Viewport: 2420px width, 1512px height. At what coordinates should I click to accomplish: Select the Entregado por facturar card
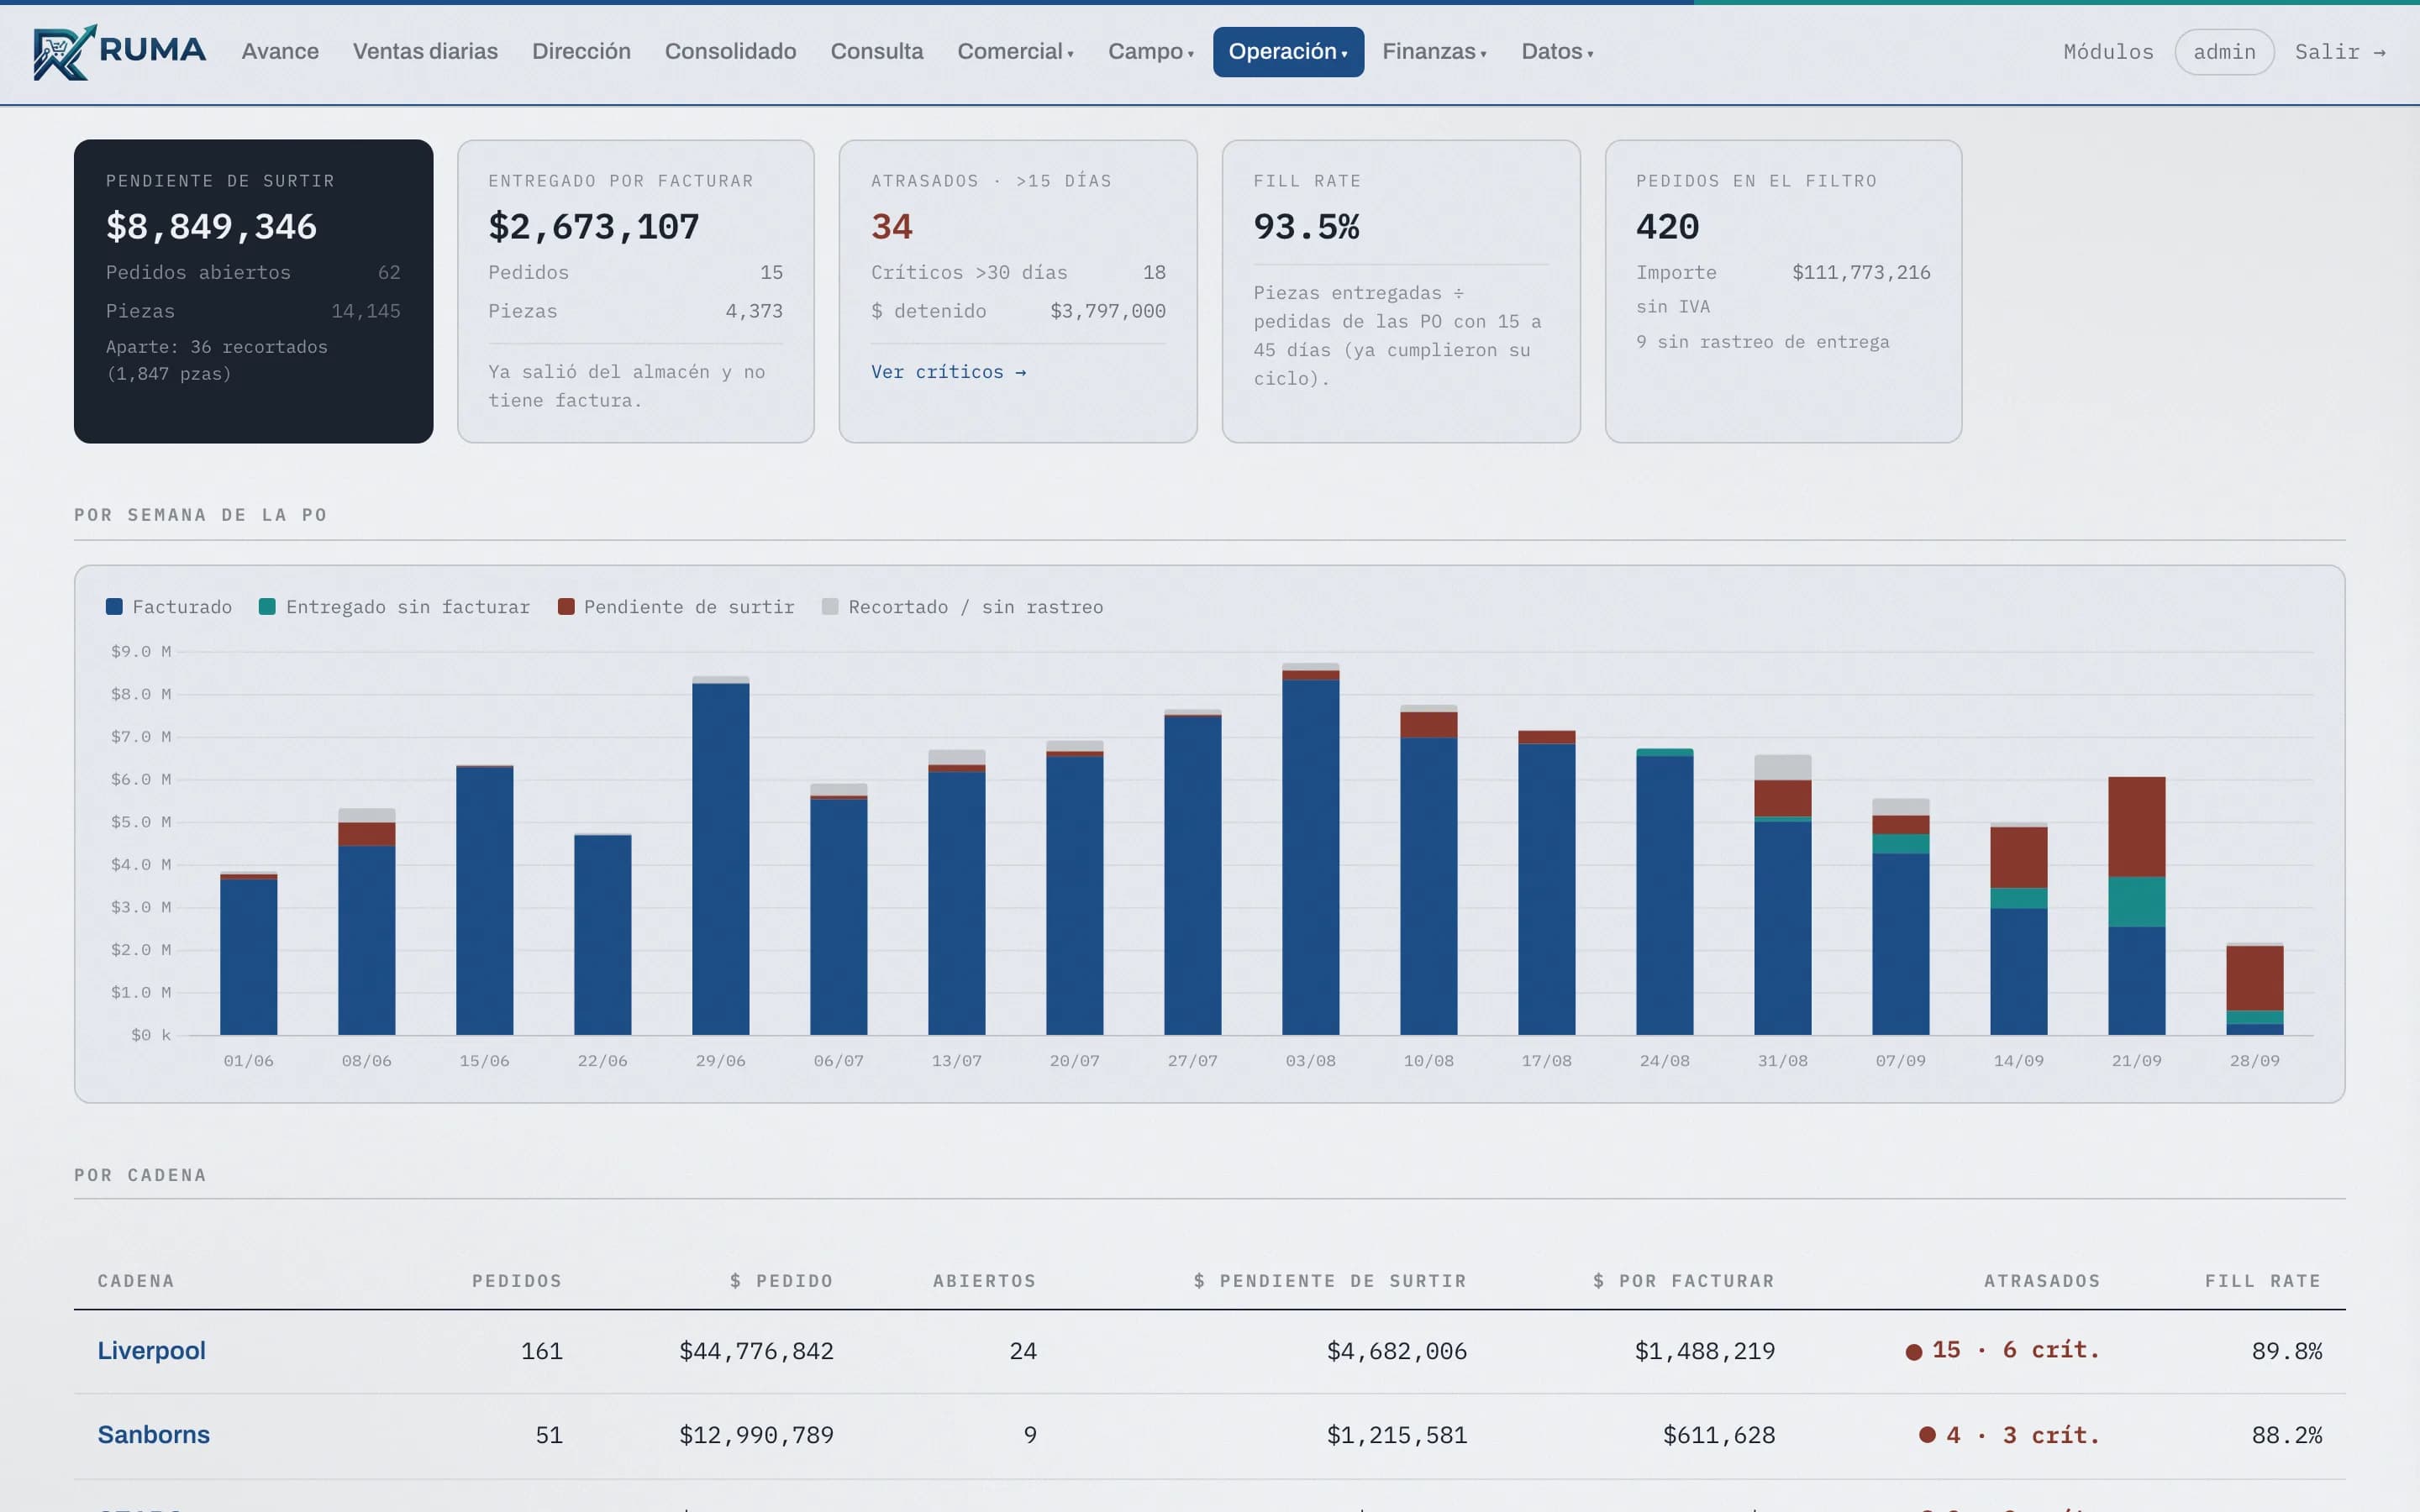(x=636, y=291)
